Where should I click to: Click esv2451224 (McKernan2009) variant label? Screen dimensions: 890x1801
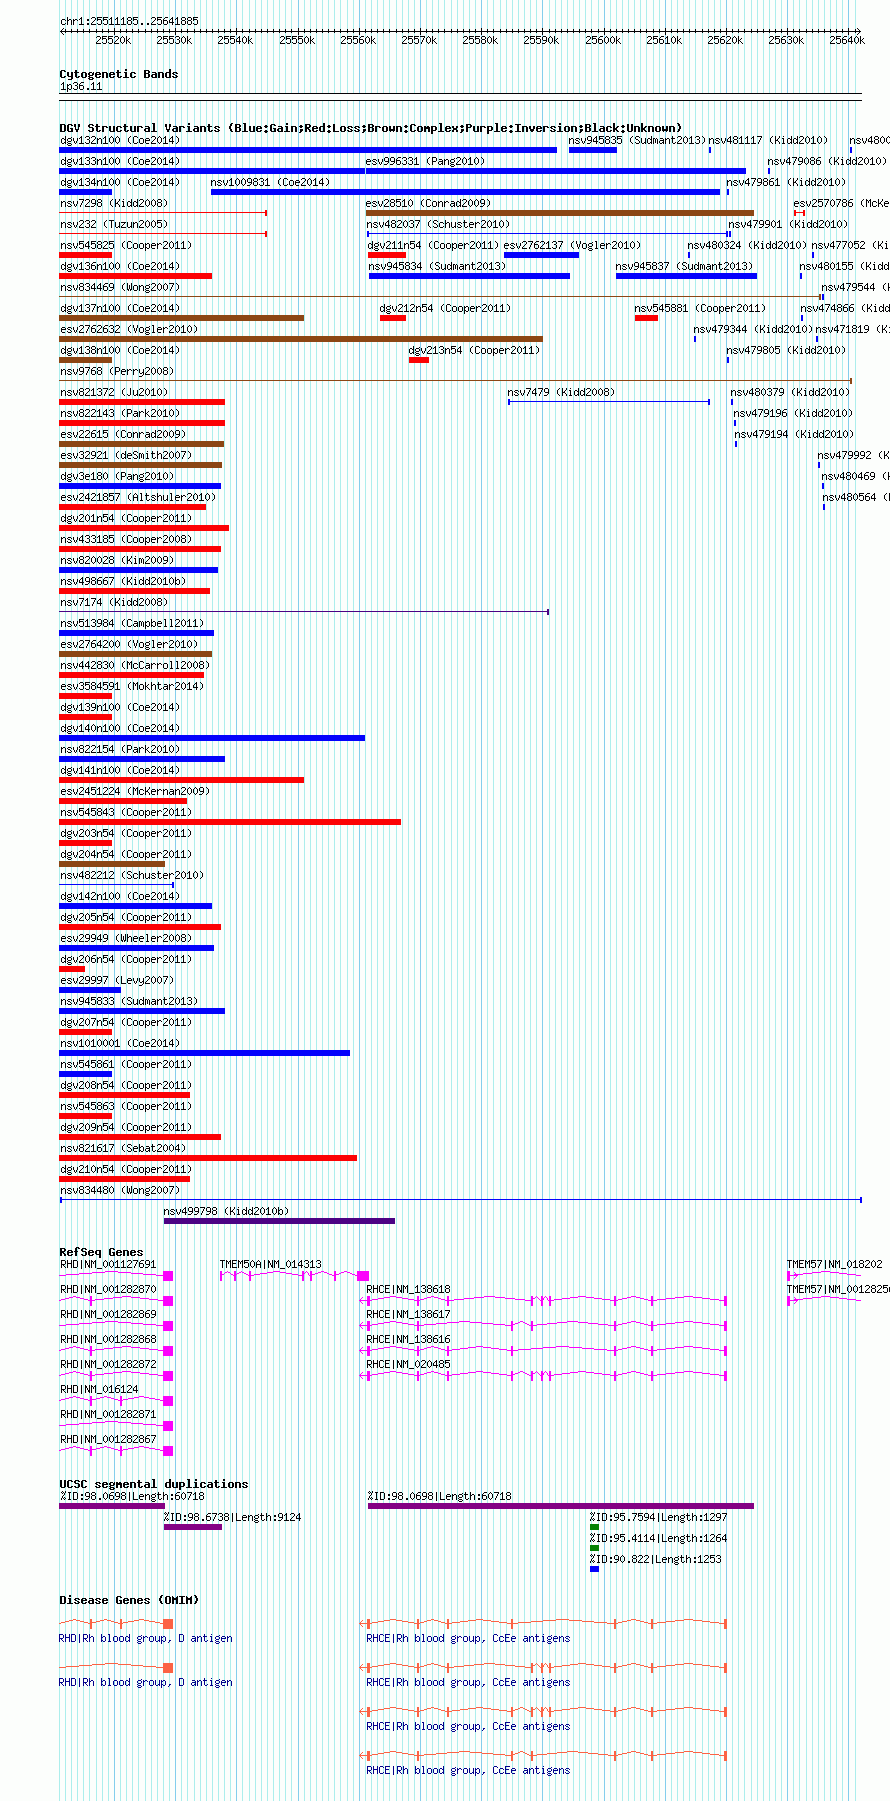pos(135,791)
